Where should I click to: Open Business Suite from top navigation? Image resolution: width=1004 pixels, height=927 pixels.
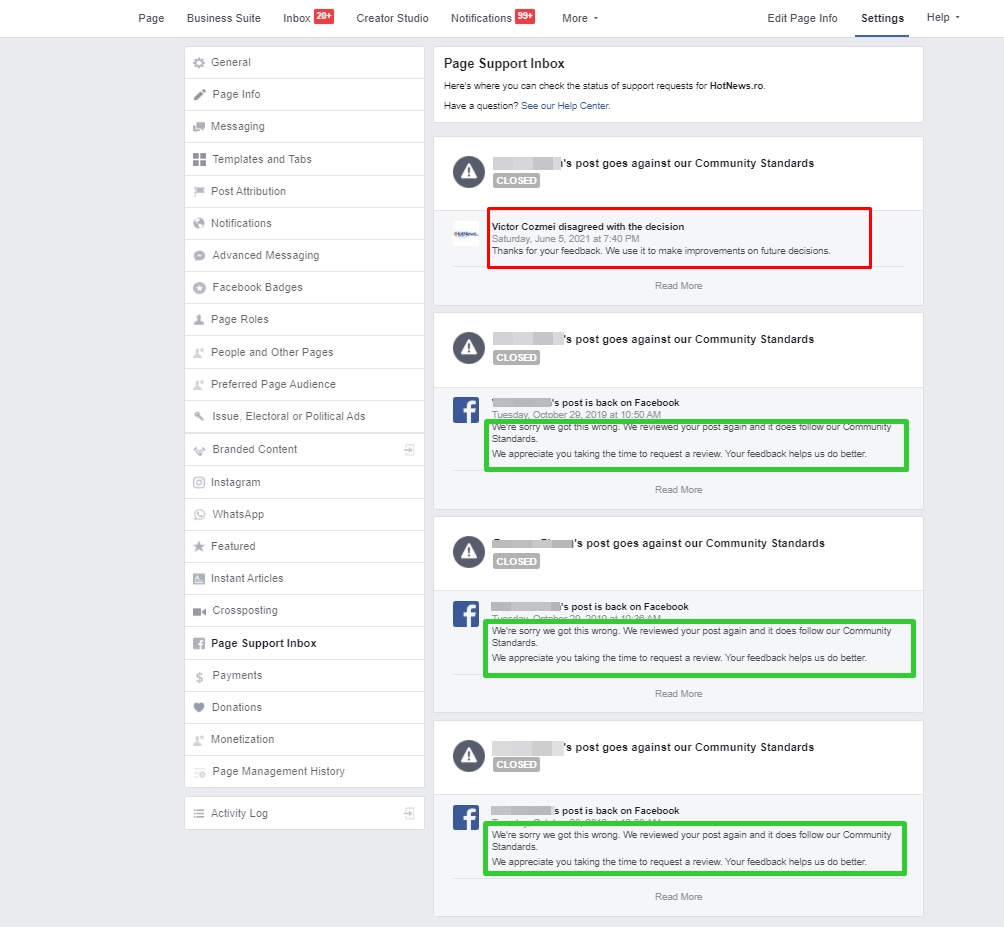224,18
